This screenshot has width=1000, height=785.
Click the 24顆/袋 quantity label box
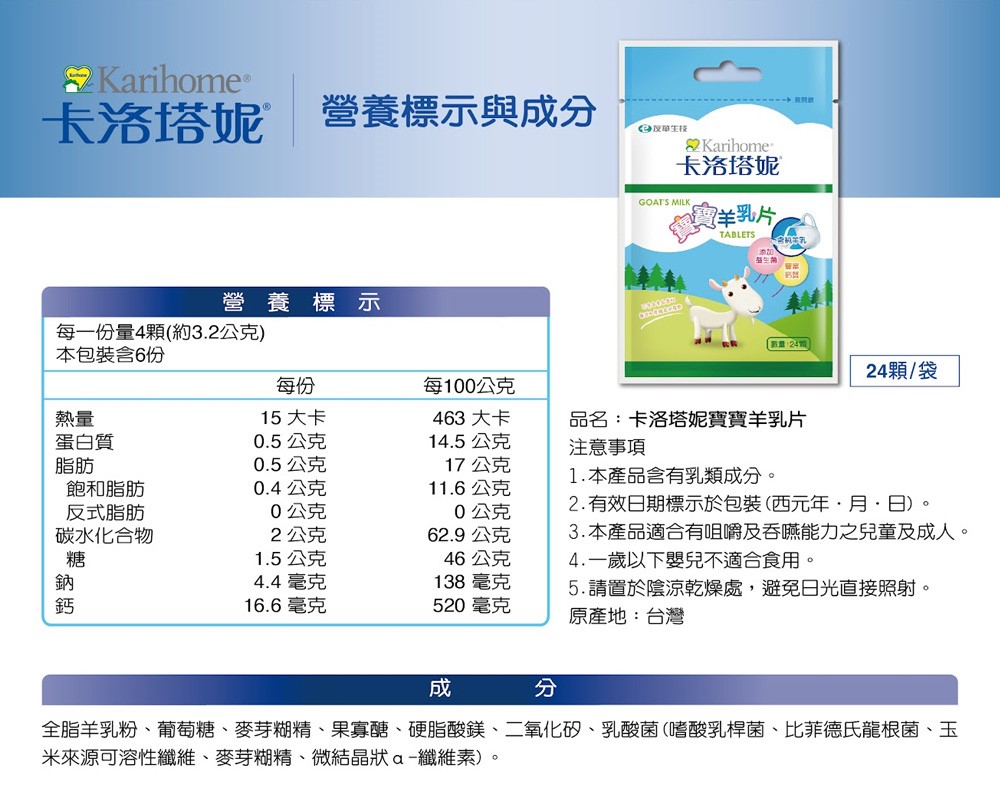pos(904,370)
